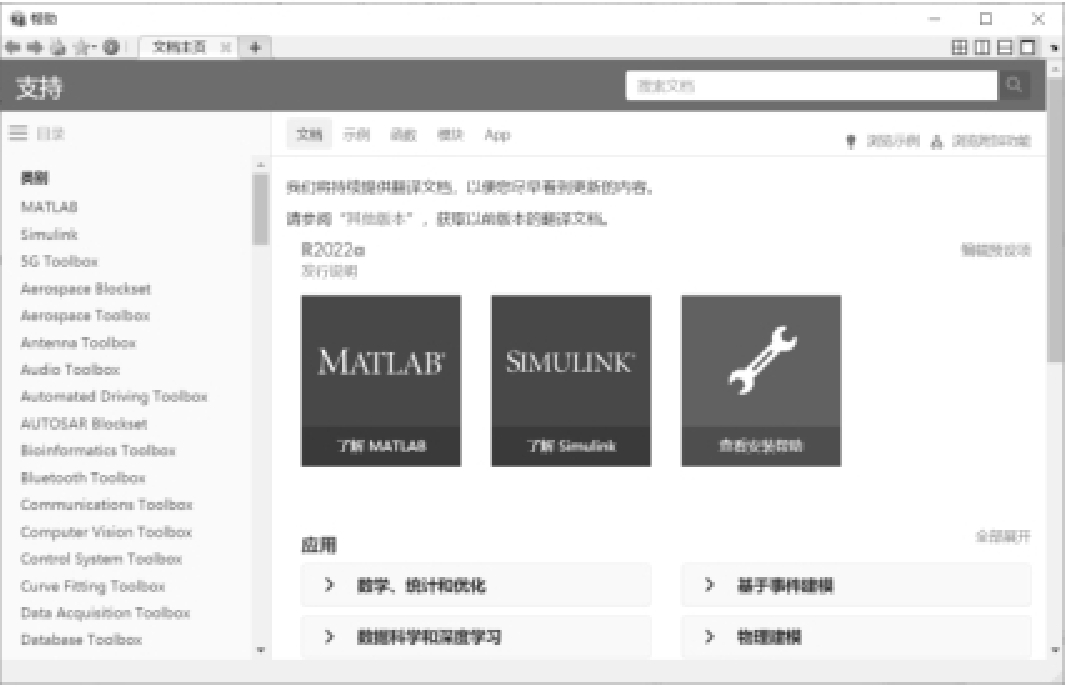
Task: Switch to four-pane grid tile layout
Action: (959, 47)
